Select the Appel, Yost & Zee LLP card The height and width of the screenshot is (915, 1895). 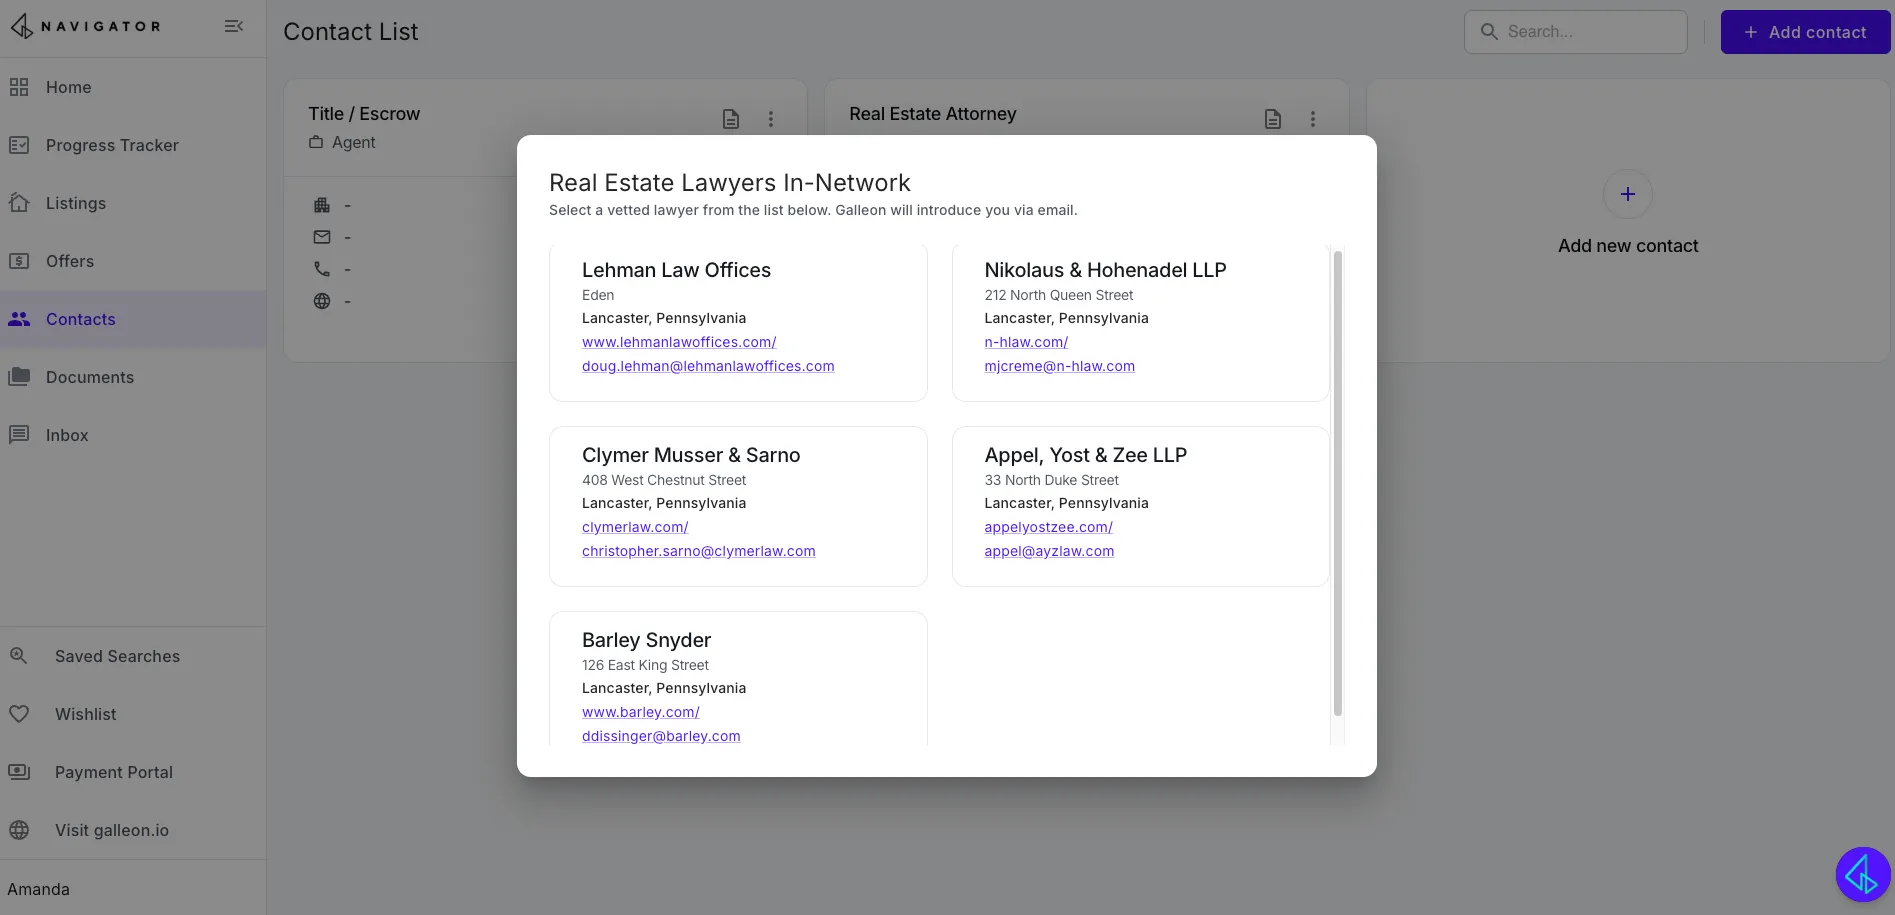(1141, 506)
